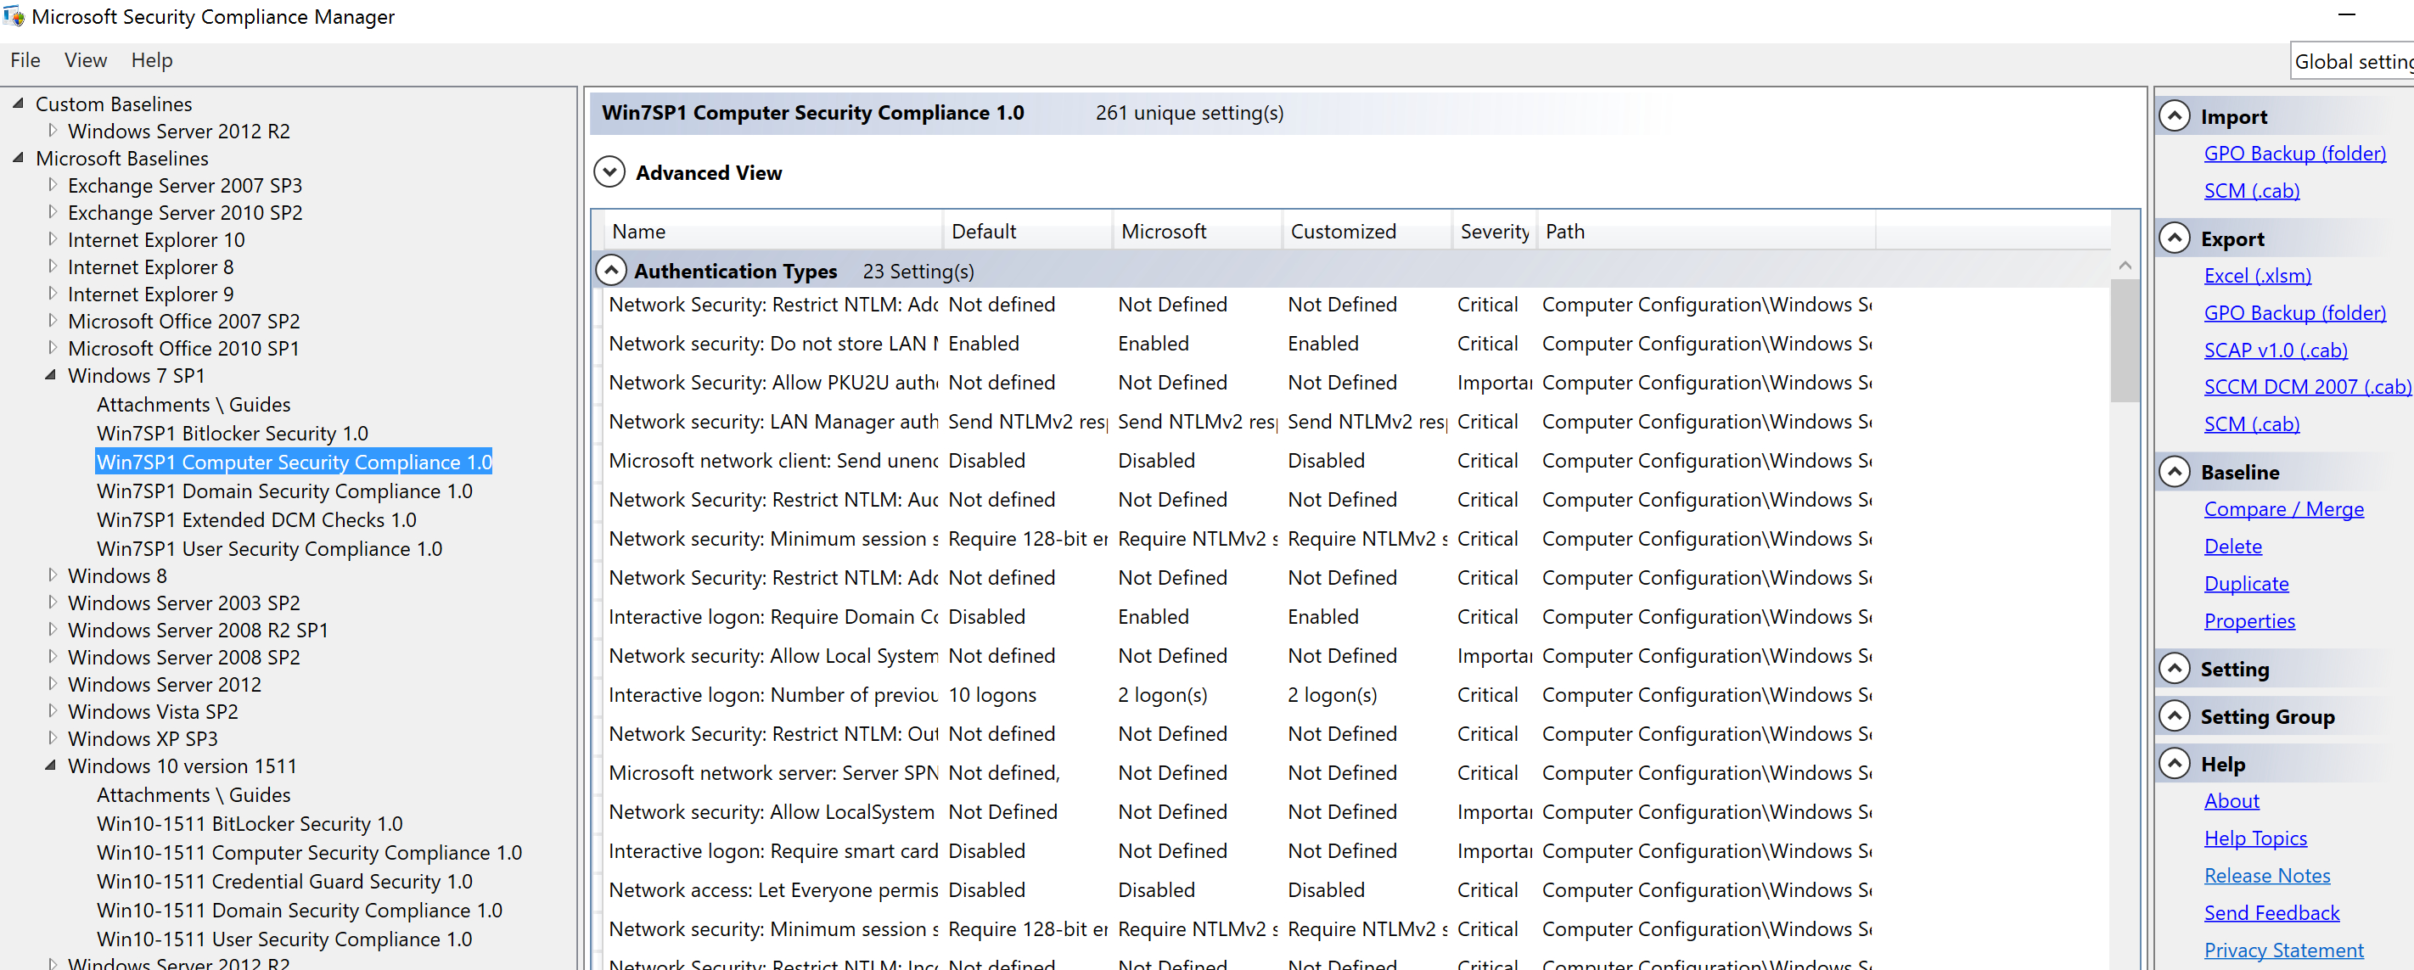The width and height of the screenshot is (2414, 970).
Task: Collapse the Help panel chevron
Action: click(2175, 763)
